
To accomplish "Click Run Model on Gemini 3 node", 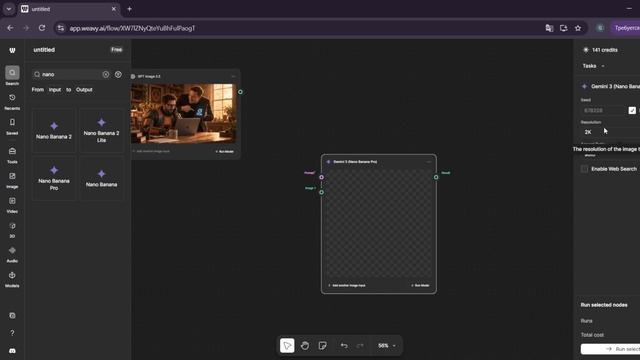I will (x=420, y=285).
